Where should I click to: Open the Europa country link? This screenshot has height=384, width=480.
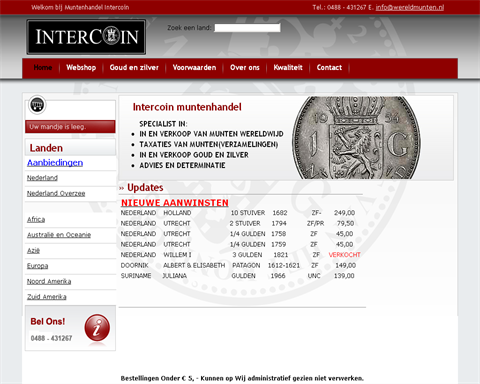38,266
